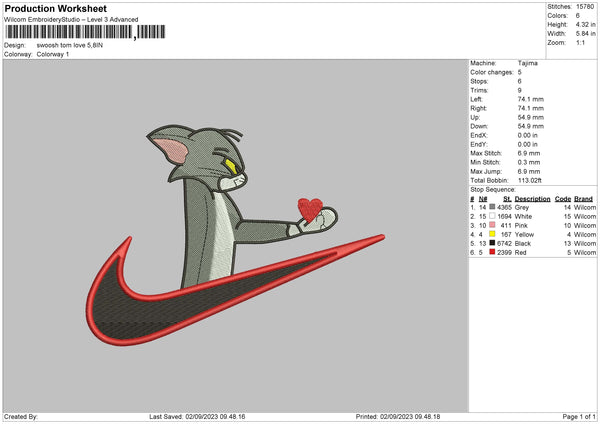
Task: Click the 'Black' description in stop 5
Action: point(523,243)
